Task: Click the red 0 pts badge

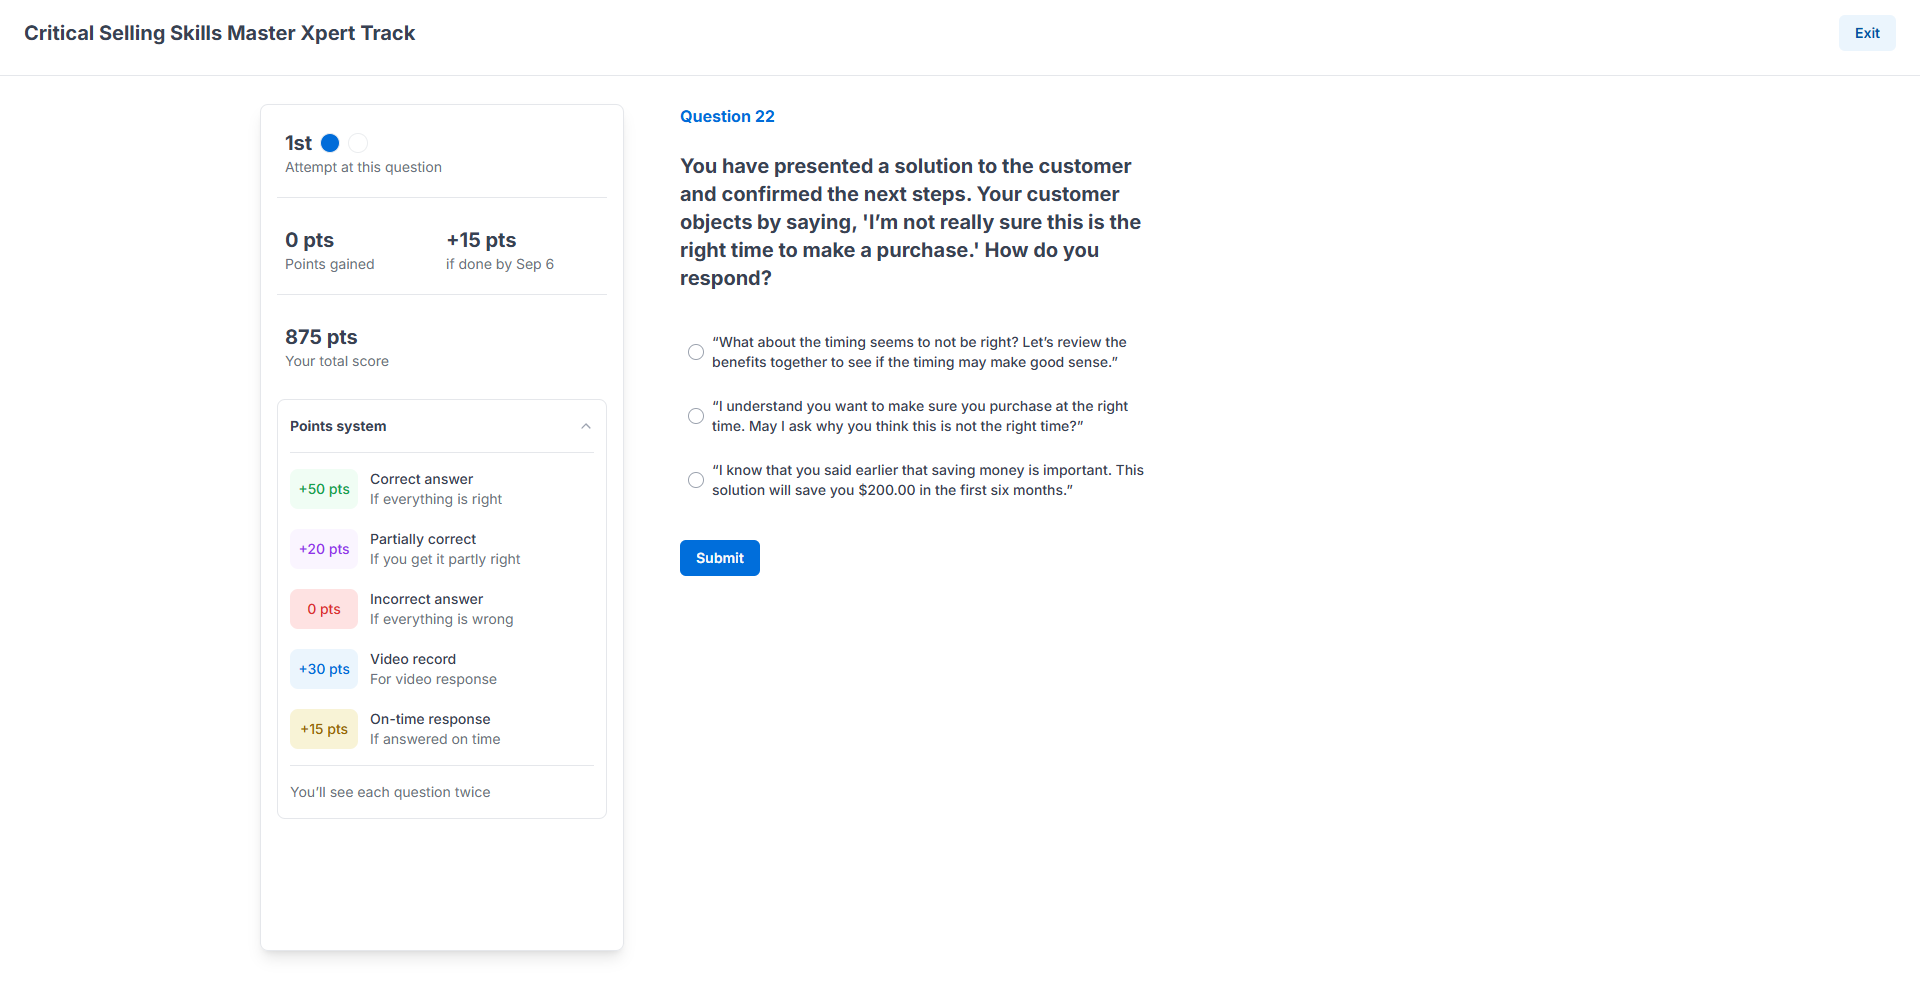Action: tap(324, 609)
